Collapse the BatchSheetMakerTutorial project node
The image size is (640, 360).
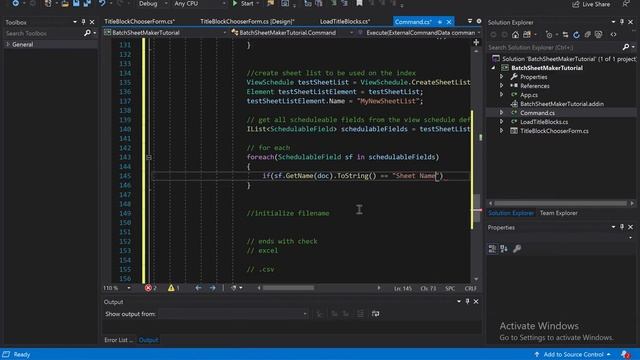click(493, 68)
